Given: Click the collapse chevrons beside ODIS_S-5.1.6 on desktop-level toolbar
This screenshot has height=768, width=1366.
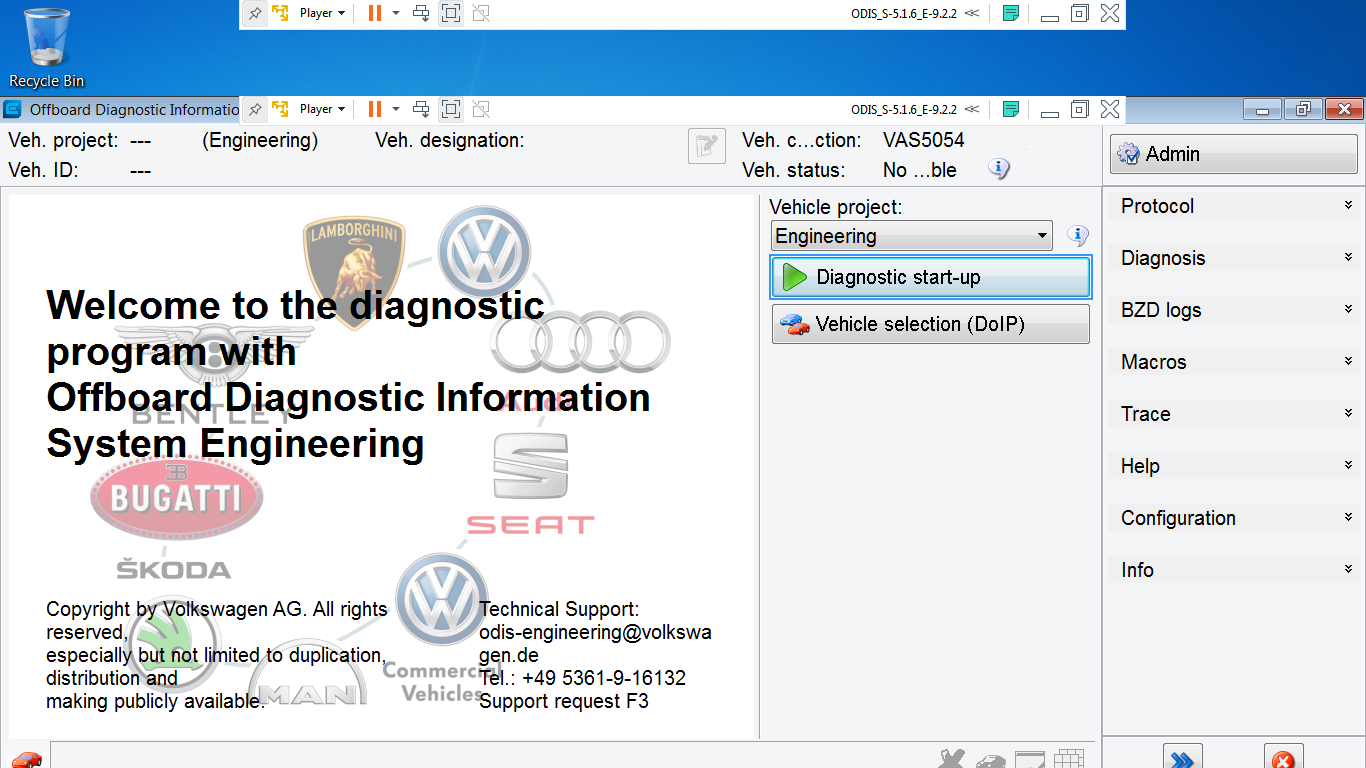Looking at the screenshot, I should pyautogui.click(x=971, y=13).
